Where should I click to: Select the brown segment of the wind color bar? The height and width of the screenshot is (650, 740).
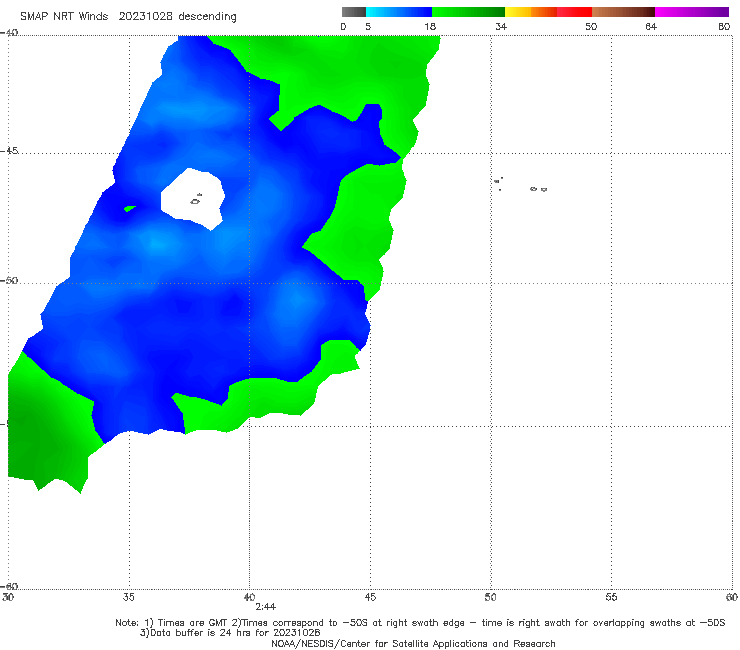[x=623, y=12]
